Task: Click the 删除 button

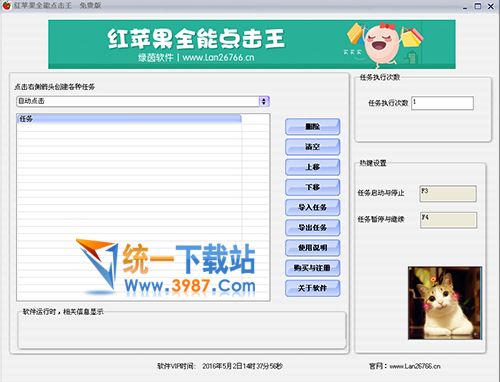Action: pyautogui.click(x=313, y=127)
